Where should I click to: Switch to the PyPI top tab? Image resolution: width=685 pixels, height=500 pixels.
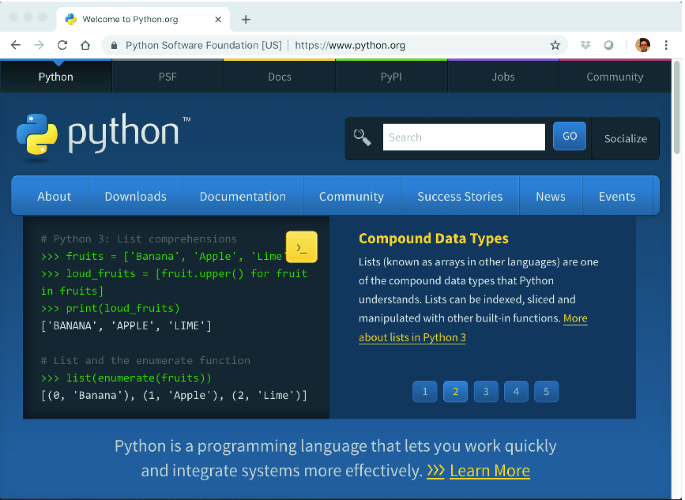pos(391,77)
